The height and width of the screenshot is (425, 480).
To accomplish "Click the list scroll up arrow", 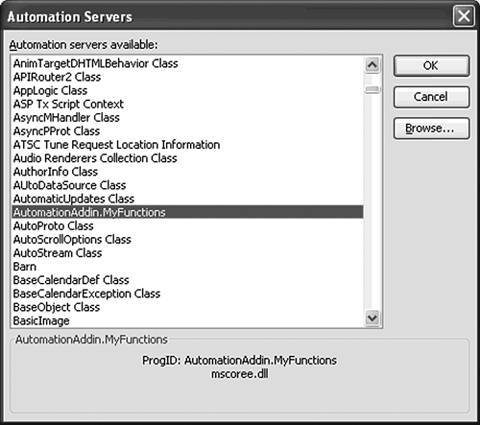I will coord(372,65).
